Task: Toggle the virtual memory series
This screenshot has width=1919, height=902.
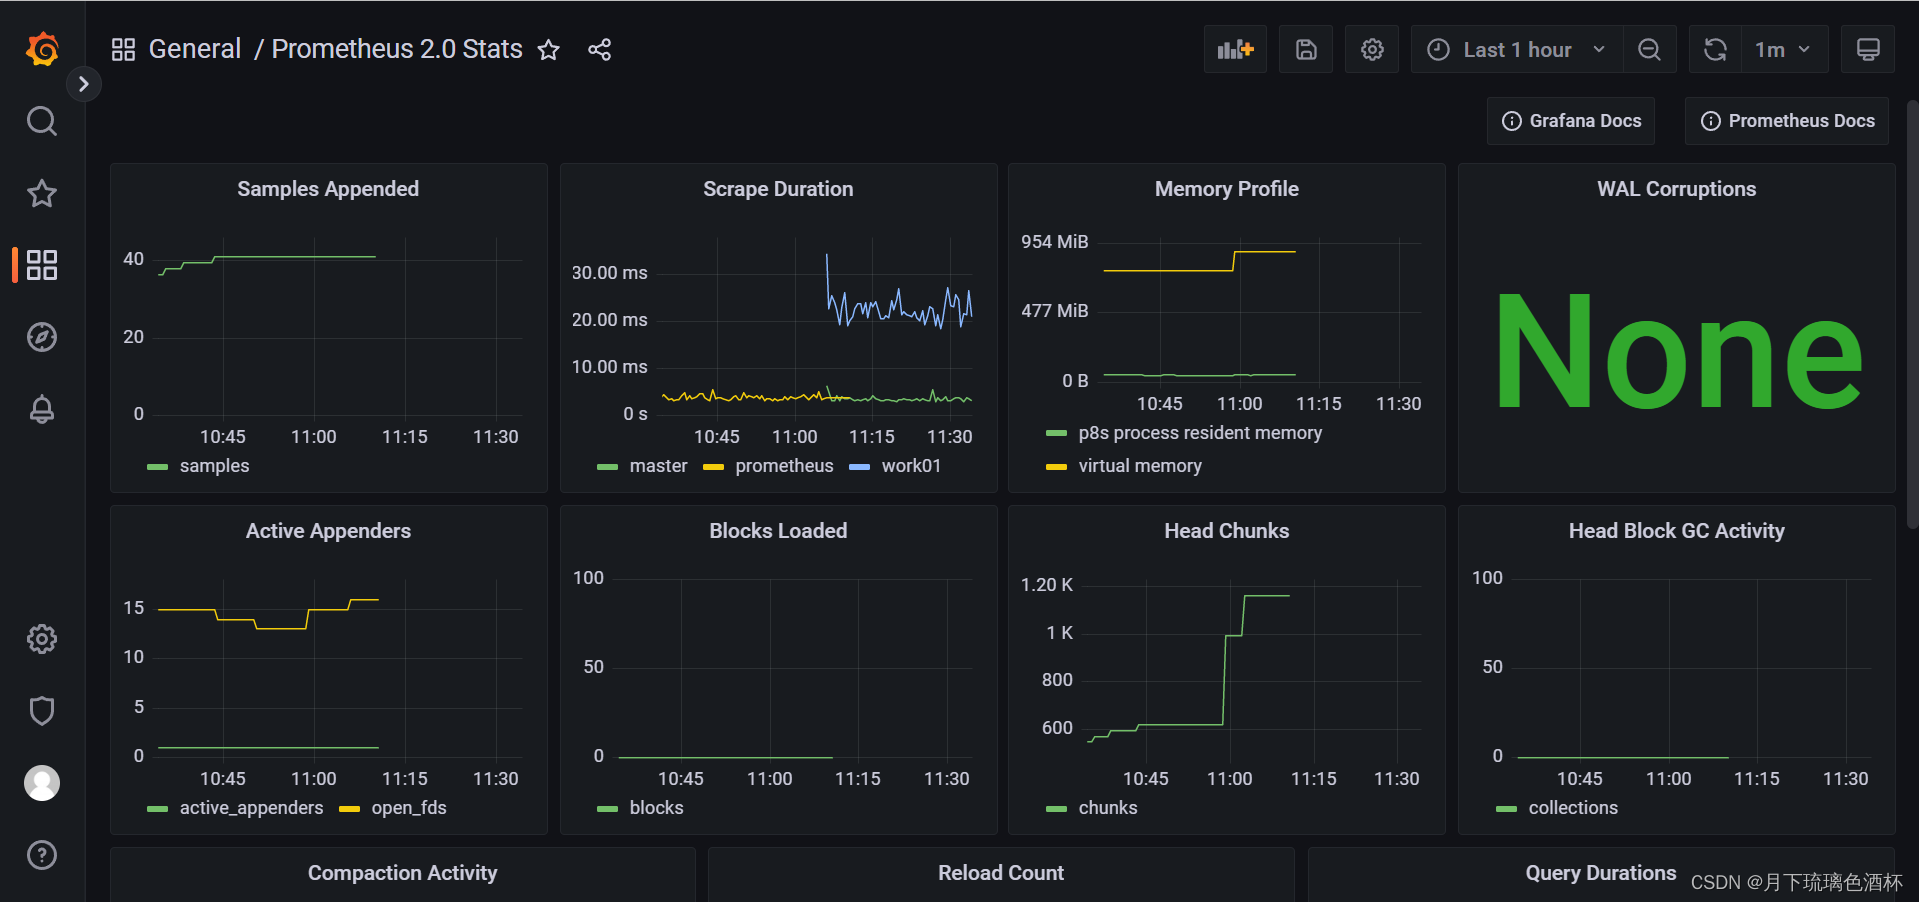Action: click(1140, 466)
